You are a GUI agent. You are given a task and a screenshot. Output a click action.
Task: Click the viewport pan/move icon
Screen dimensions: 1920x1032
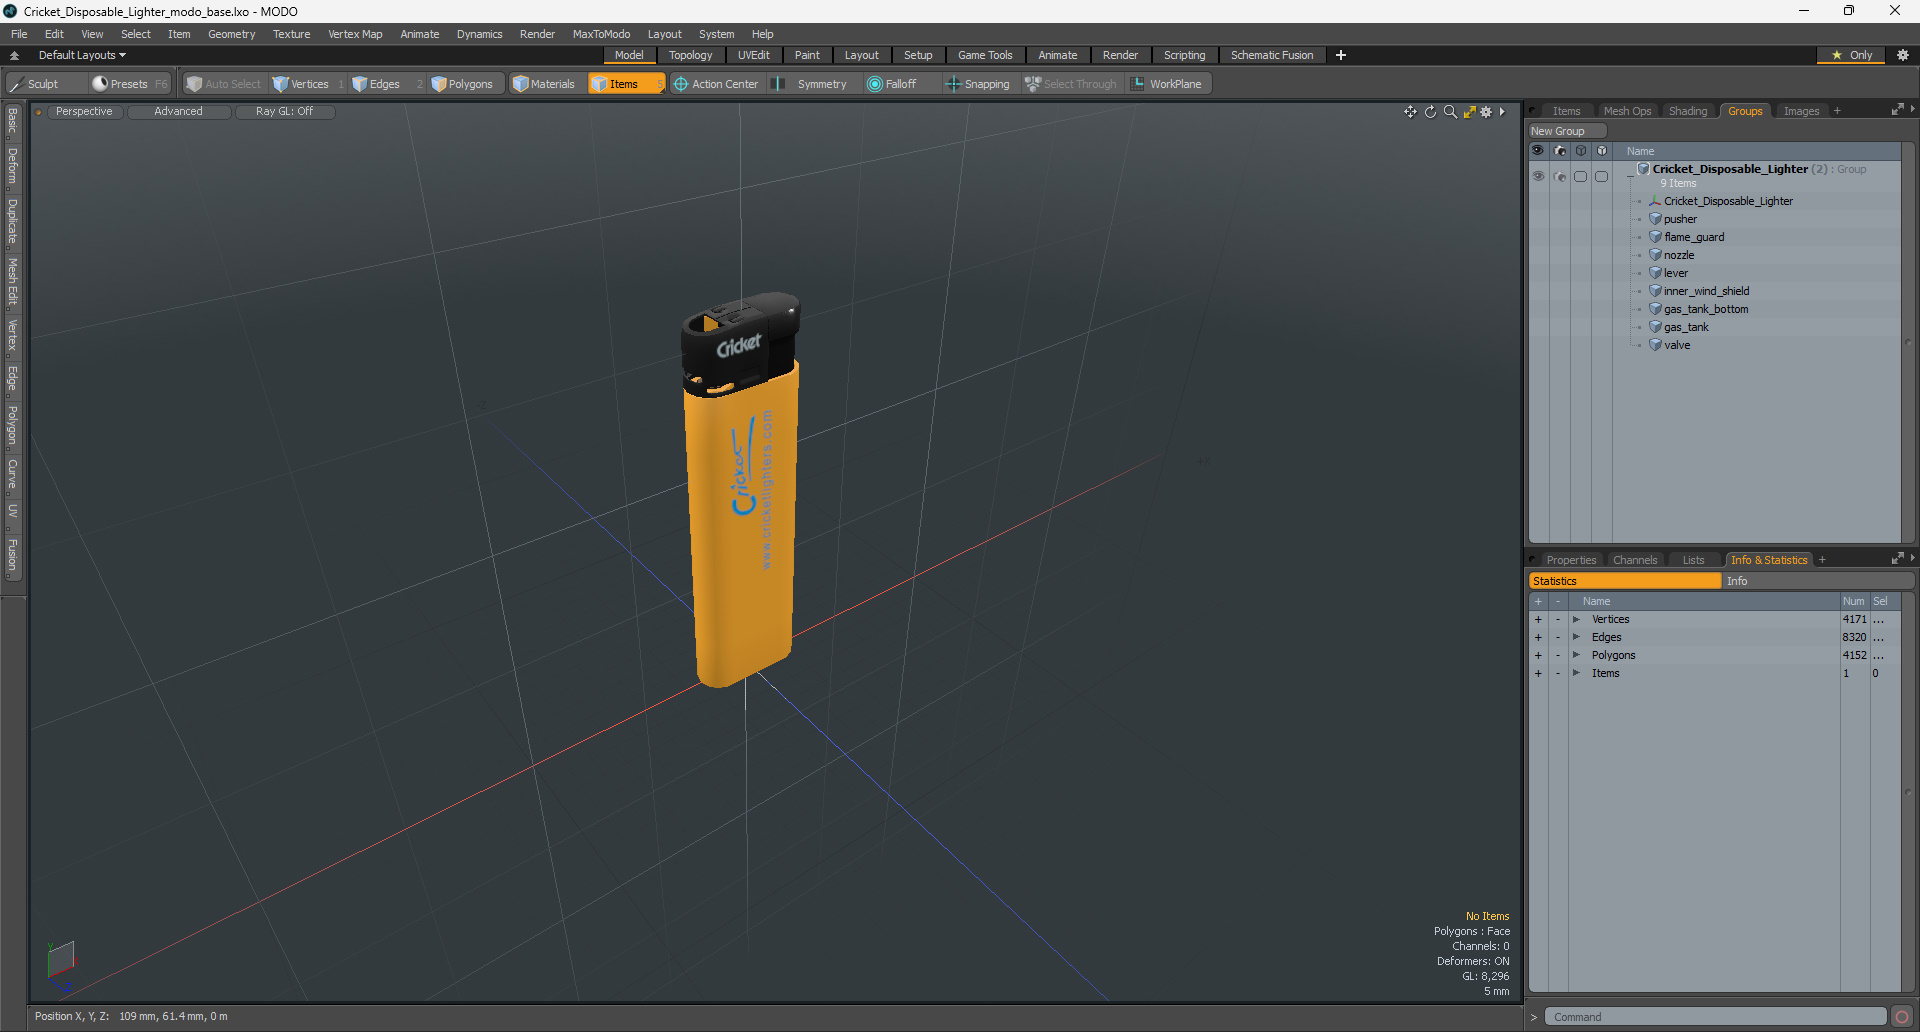coord(1410,112)
